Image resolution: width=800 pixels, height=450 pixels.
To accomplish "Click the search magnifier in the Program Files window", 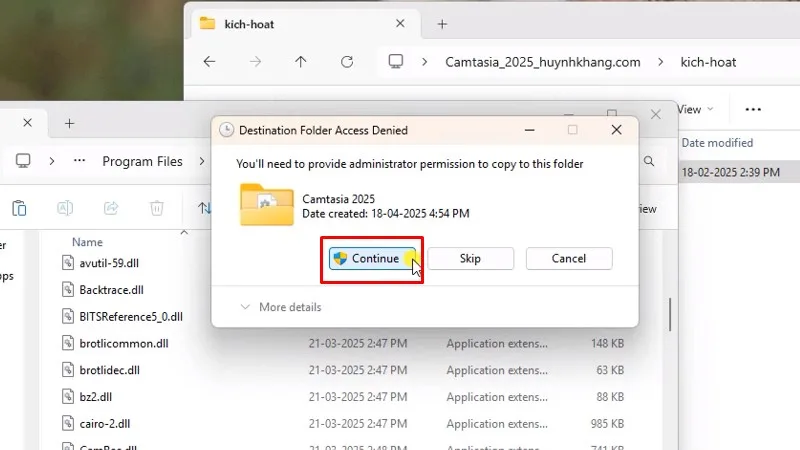I will point(649,161).
